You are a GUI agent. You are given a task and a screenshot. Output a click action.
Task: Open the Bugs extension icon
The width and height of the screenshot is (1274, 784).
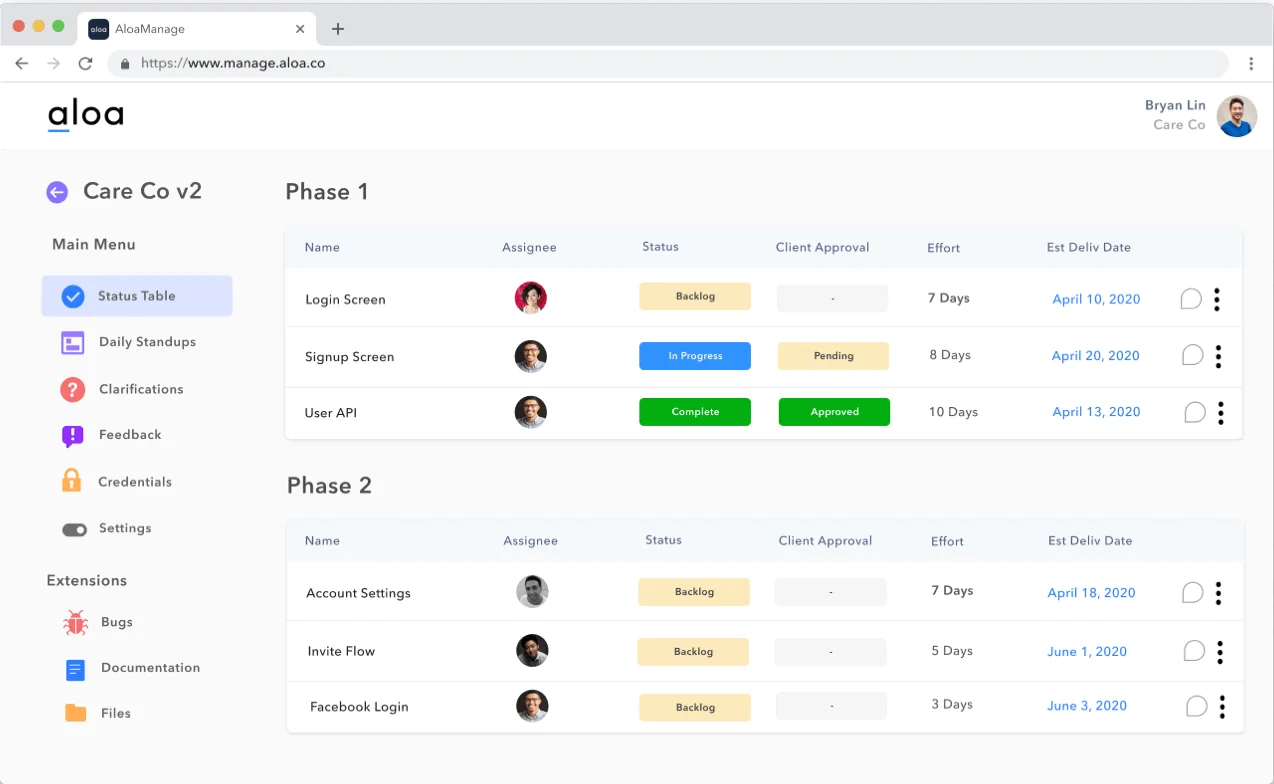coord(76,623)
